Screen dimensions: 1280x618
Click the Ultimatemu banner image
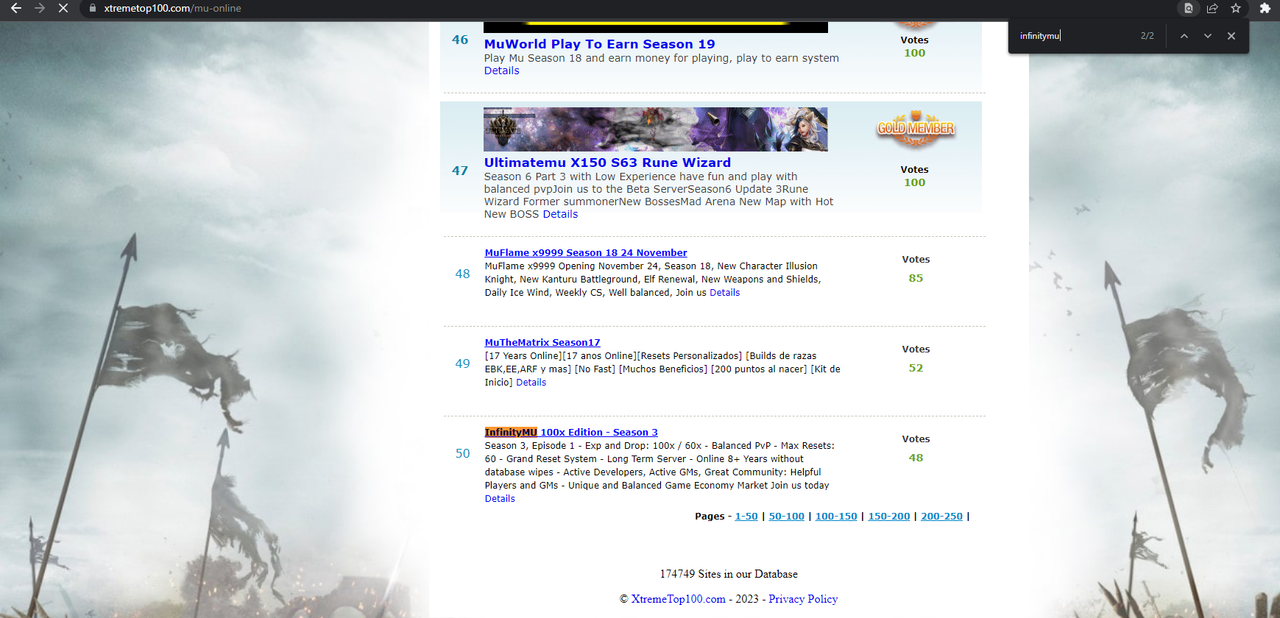(x=655, y=129)
